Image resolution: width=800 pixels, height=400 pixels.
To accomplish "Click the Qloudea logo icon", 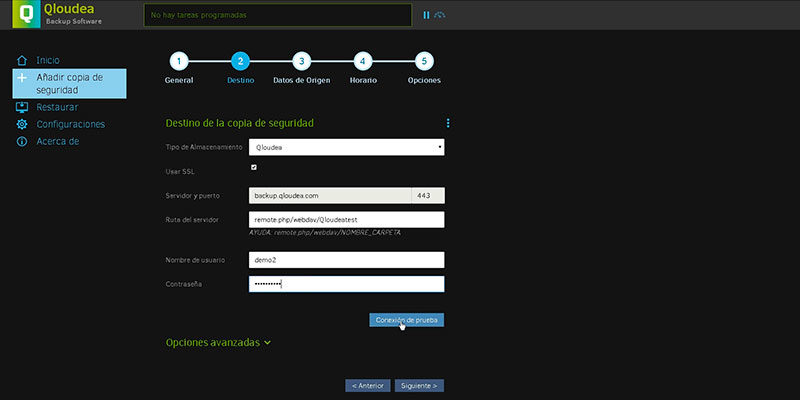I will click(x=26, y=13).
